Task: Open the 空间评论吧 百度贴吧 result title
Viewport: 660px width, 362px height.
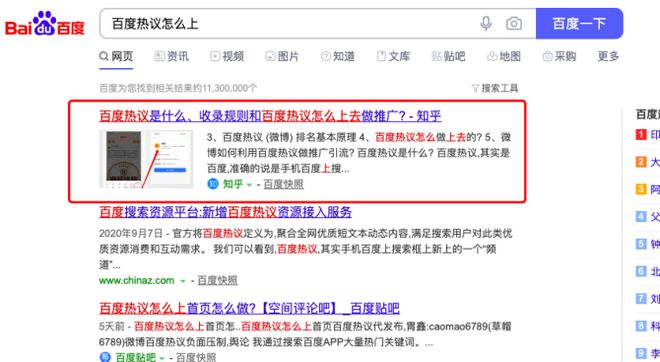Action: [x=249, y=308]
